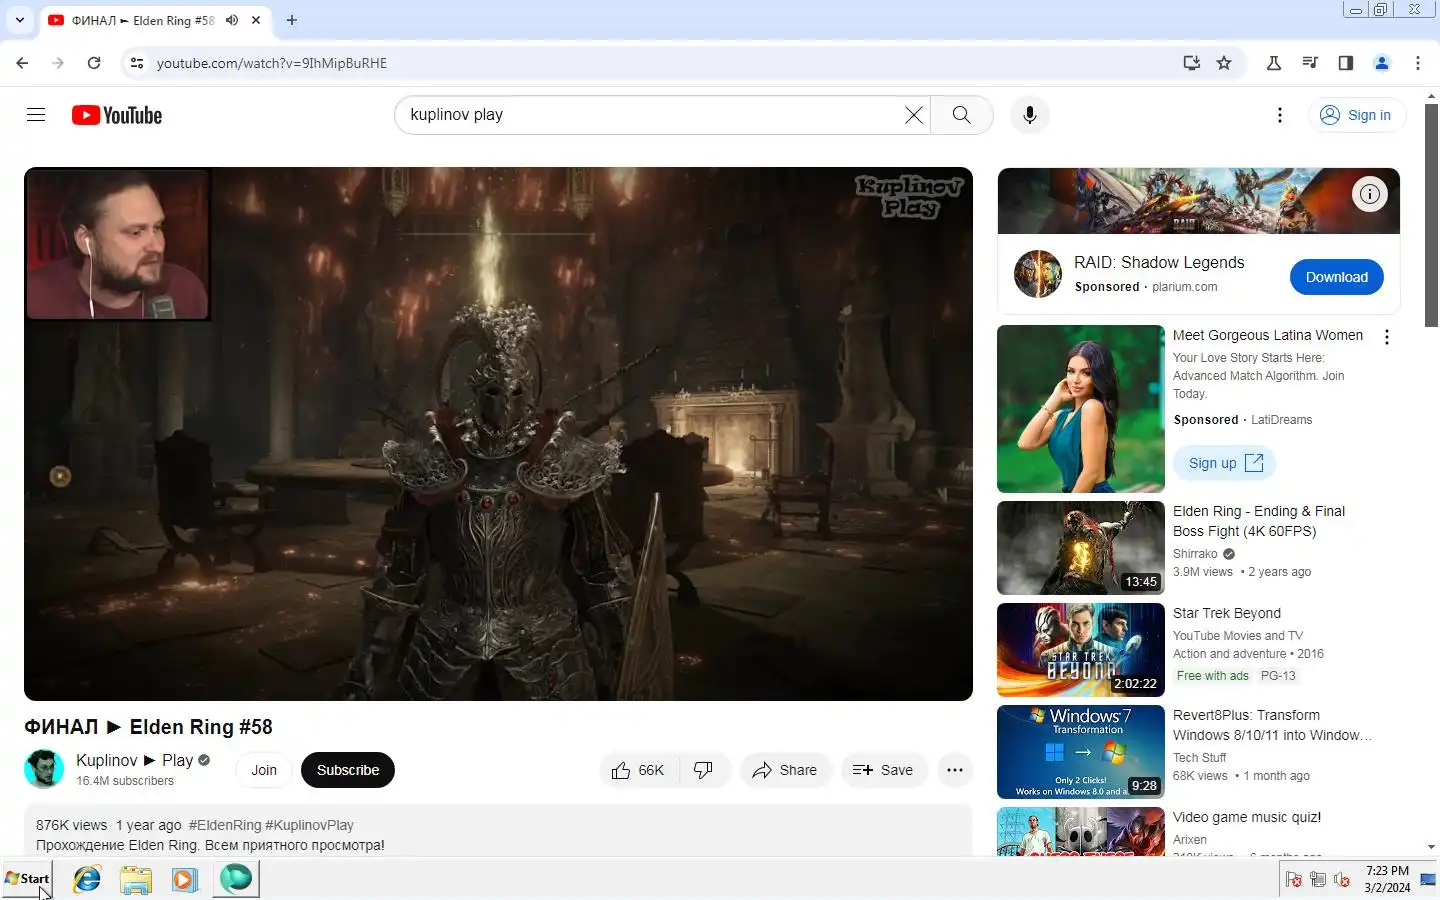Click the #EldenRing hashtag

click(225, 825)
